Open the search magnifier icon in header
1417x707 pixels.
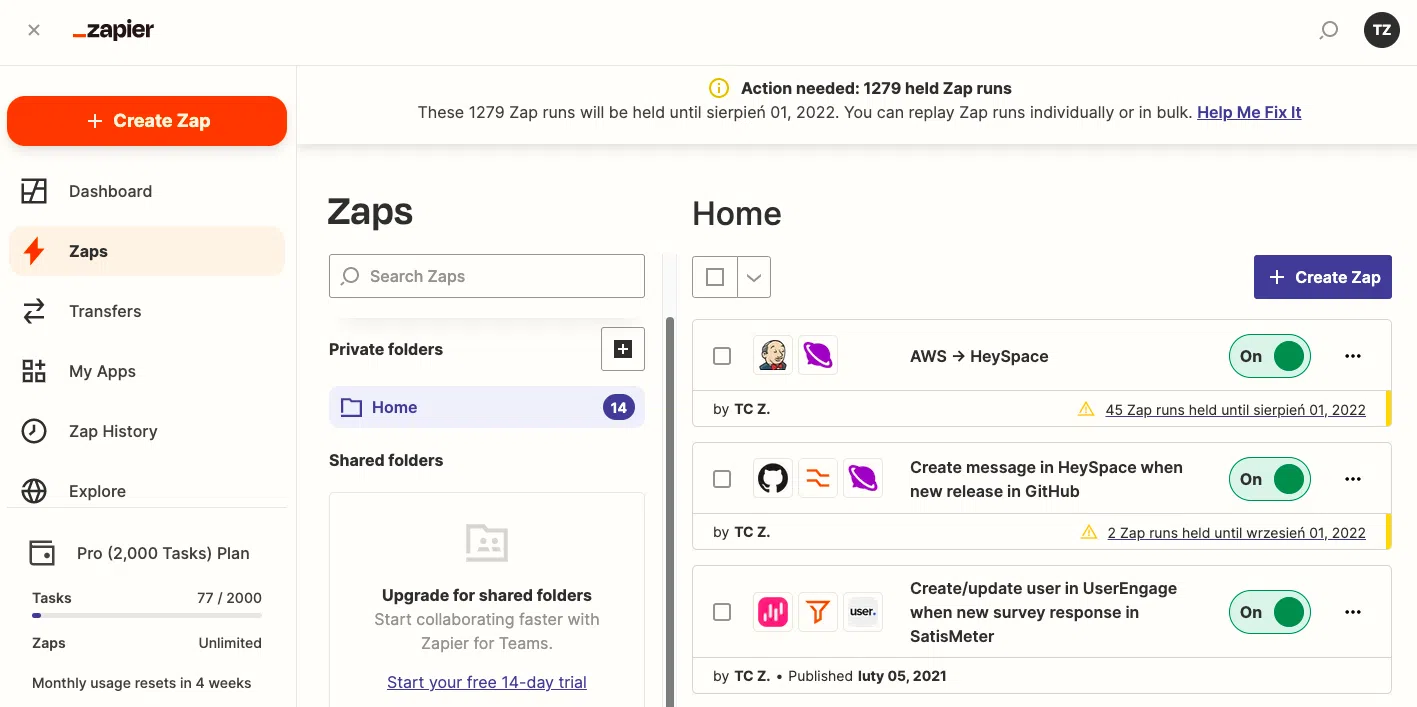(x=1328, y=30)
